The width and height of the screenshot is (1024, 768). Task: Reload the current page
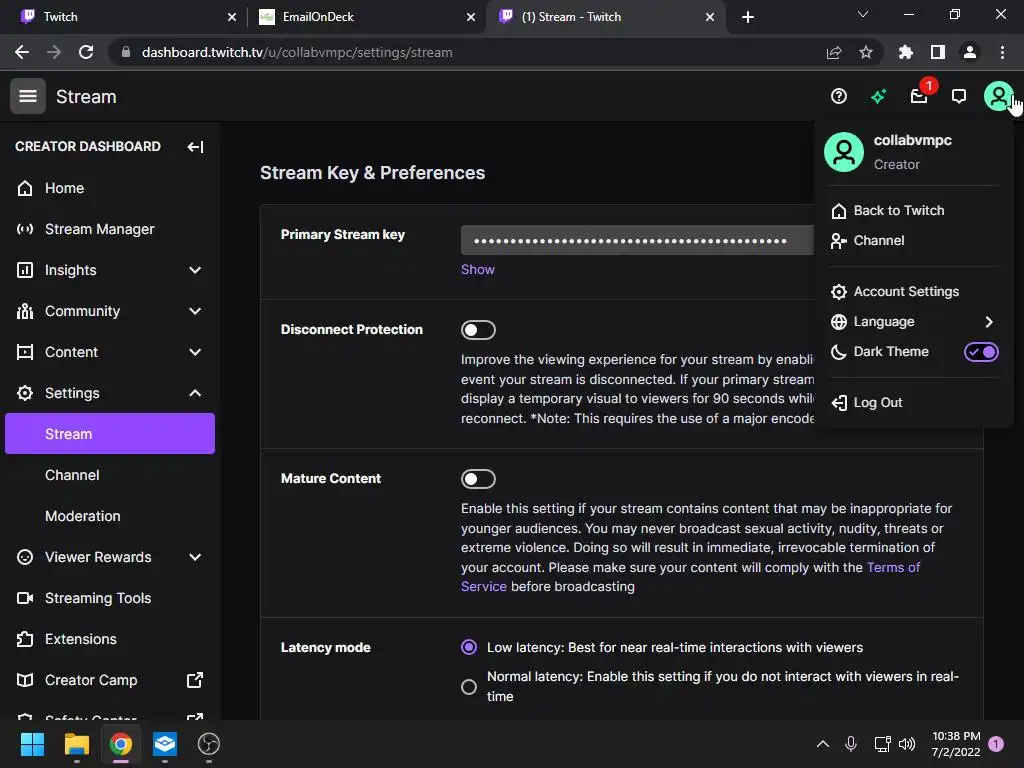86,52
